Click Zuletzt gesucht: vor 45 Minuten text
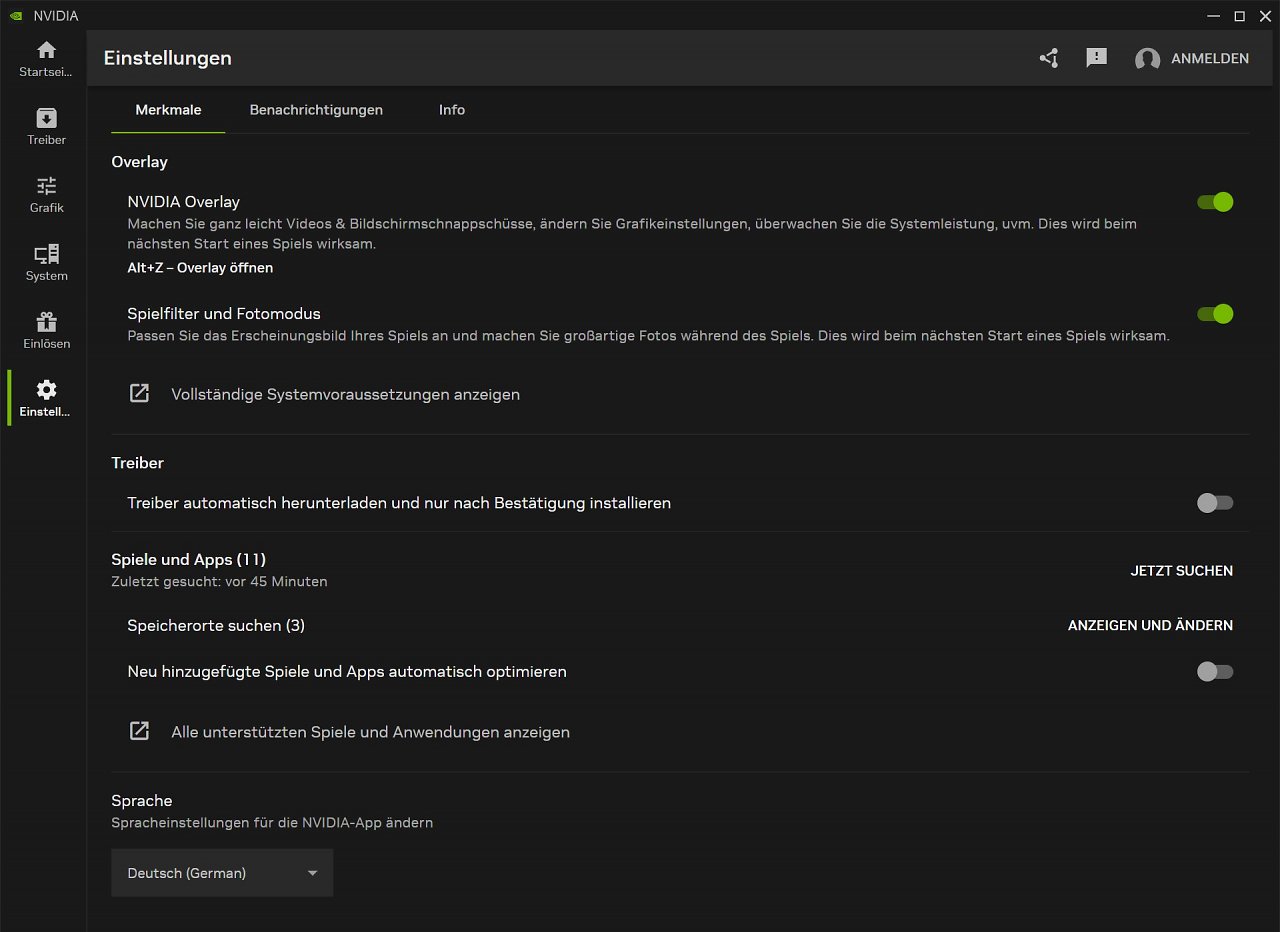This screenshot has width=1280, height=932. click(219, 581)
